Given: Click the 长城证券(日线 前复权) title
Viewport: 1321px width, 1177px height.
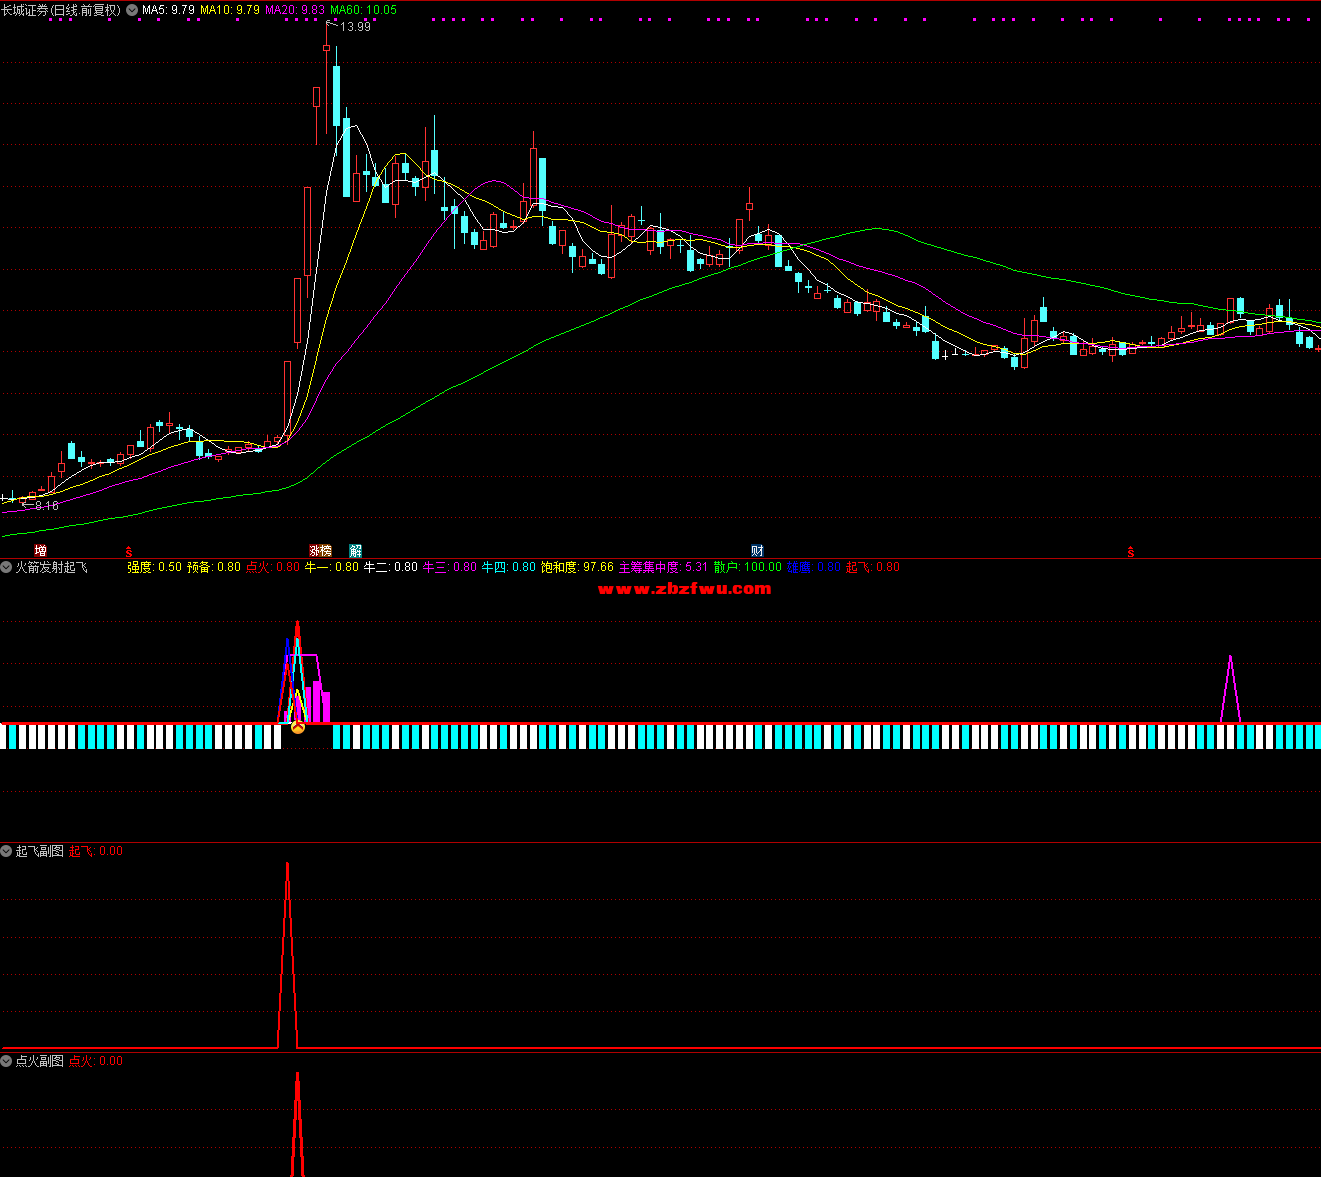Looking at the screenshot, I should coord(61,10).
